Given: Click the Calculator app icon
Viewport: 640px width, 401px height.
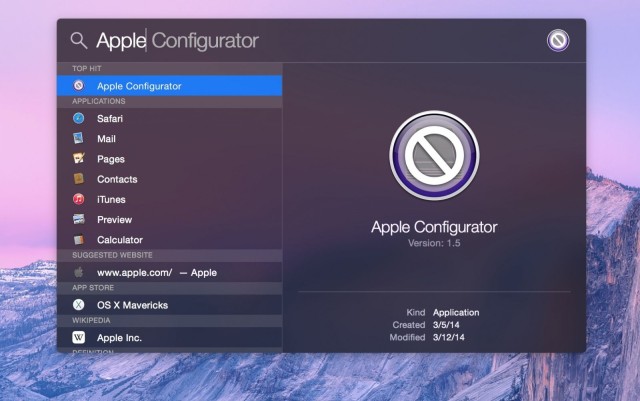Looking at the screenshot, I should (79, 240).
